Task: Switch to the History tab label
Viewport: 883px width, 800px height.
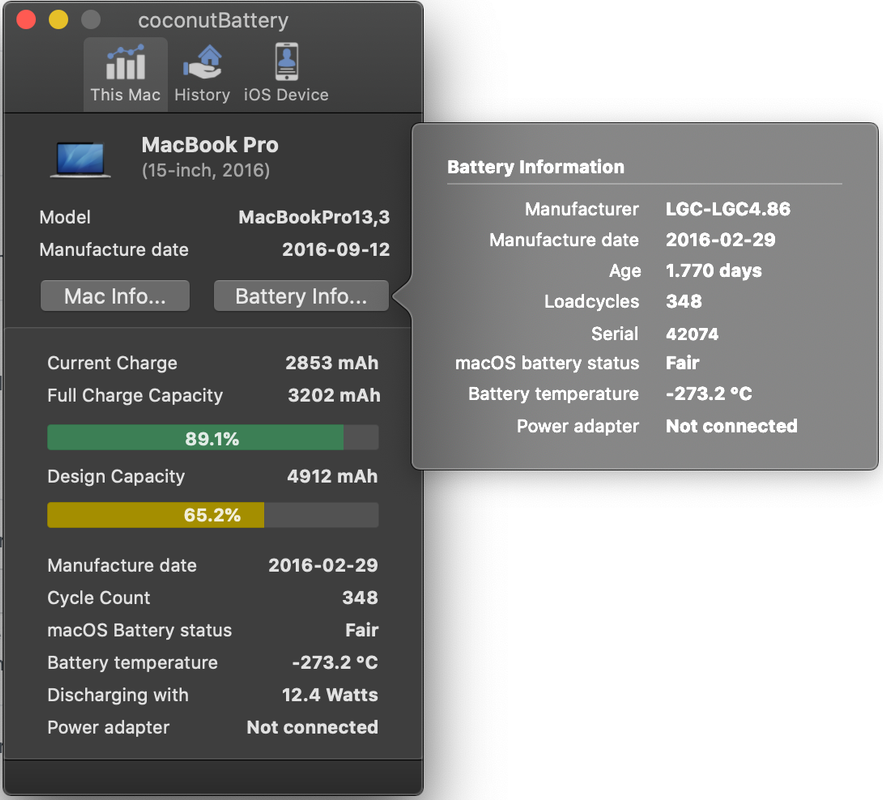Action: coord(202,95)
